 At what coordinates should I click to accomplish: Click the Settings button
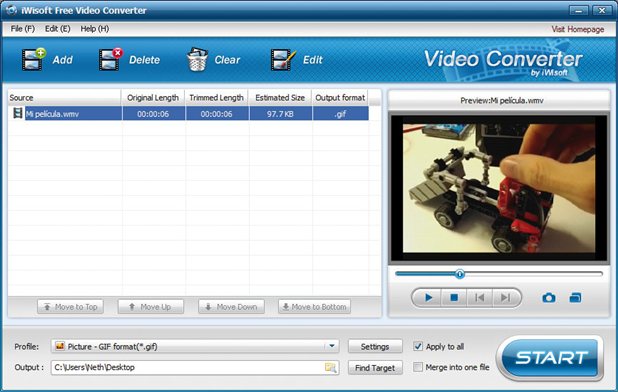coord(375,347)
